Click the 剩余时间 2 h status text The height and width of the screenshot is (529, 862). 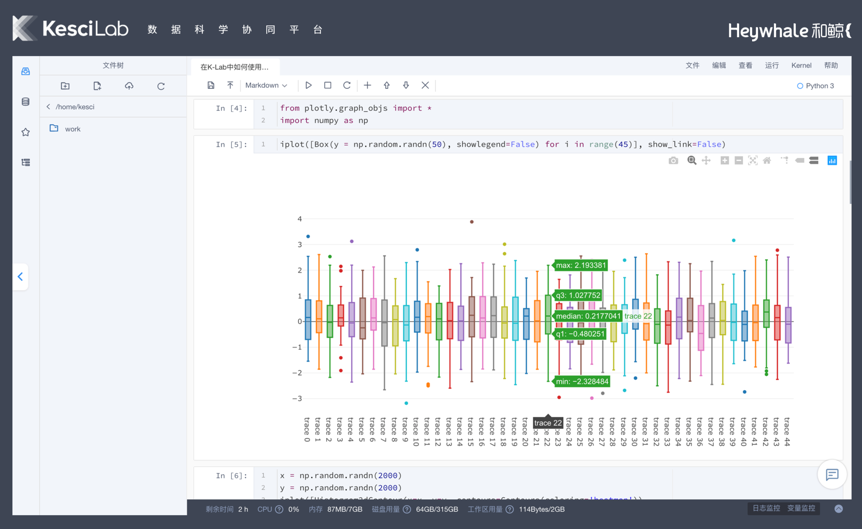227,509
